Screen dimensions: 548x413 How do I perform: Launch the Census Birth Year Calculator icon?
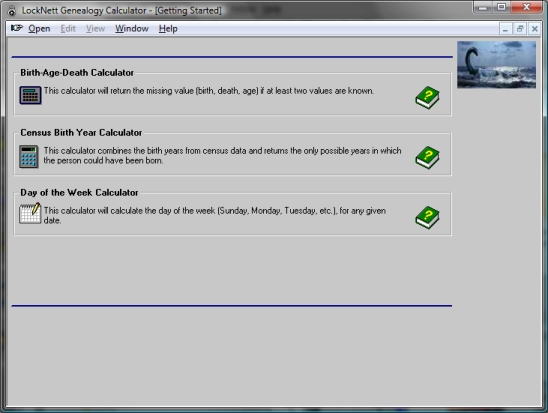coord(29,157)
